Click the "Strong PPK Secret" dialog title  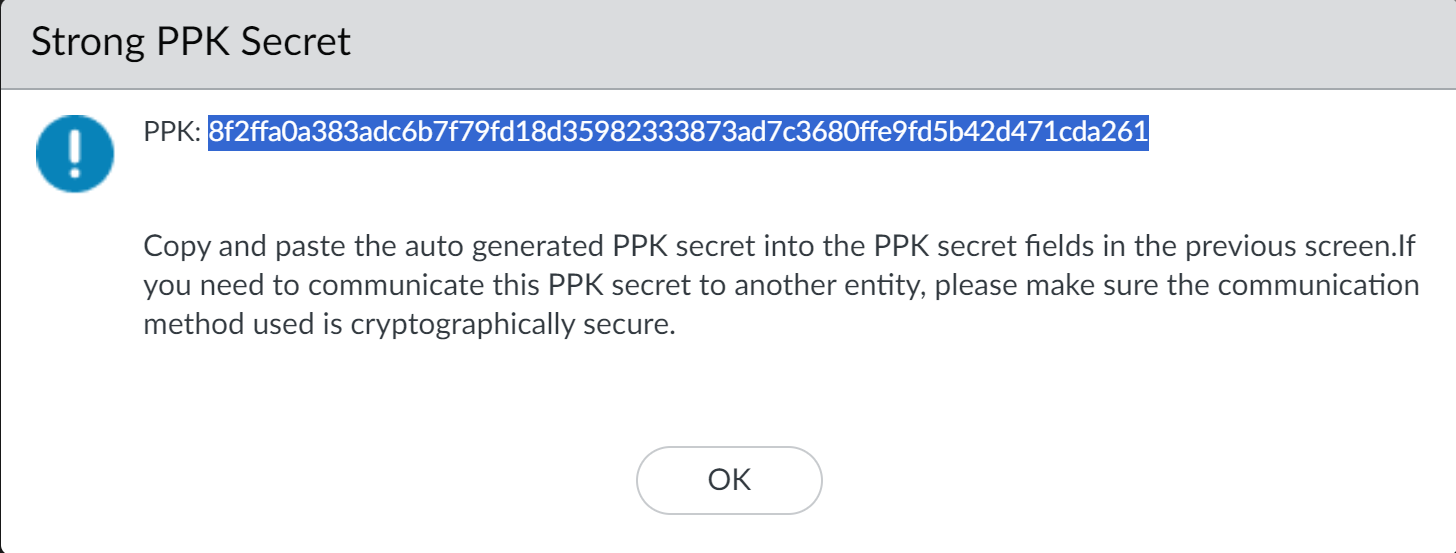click(191, 42)
